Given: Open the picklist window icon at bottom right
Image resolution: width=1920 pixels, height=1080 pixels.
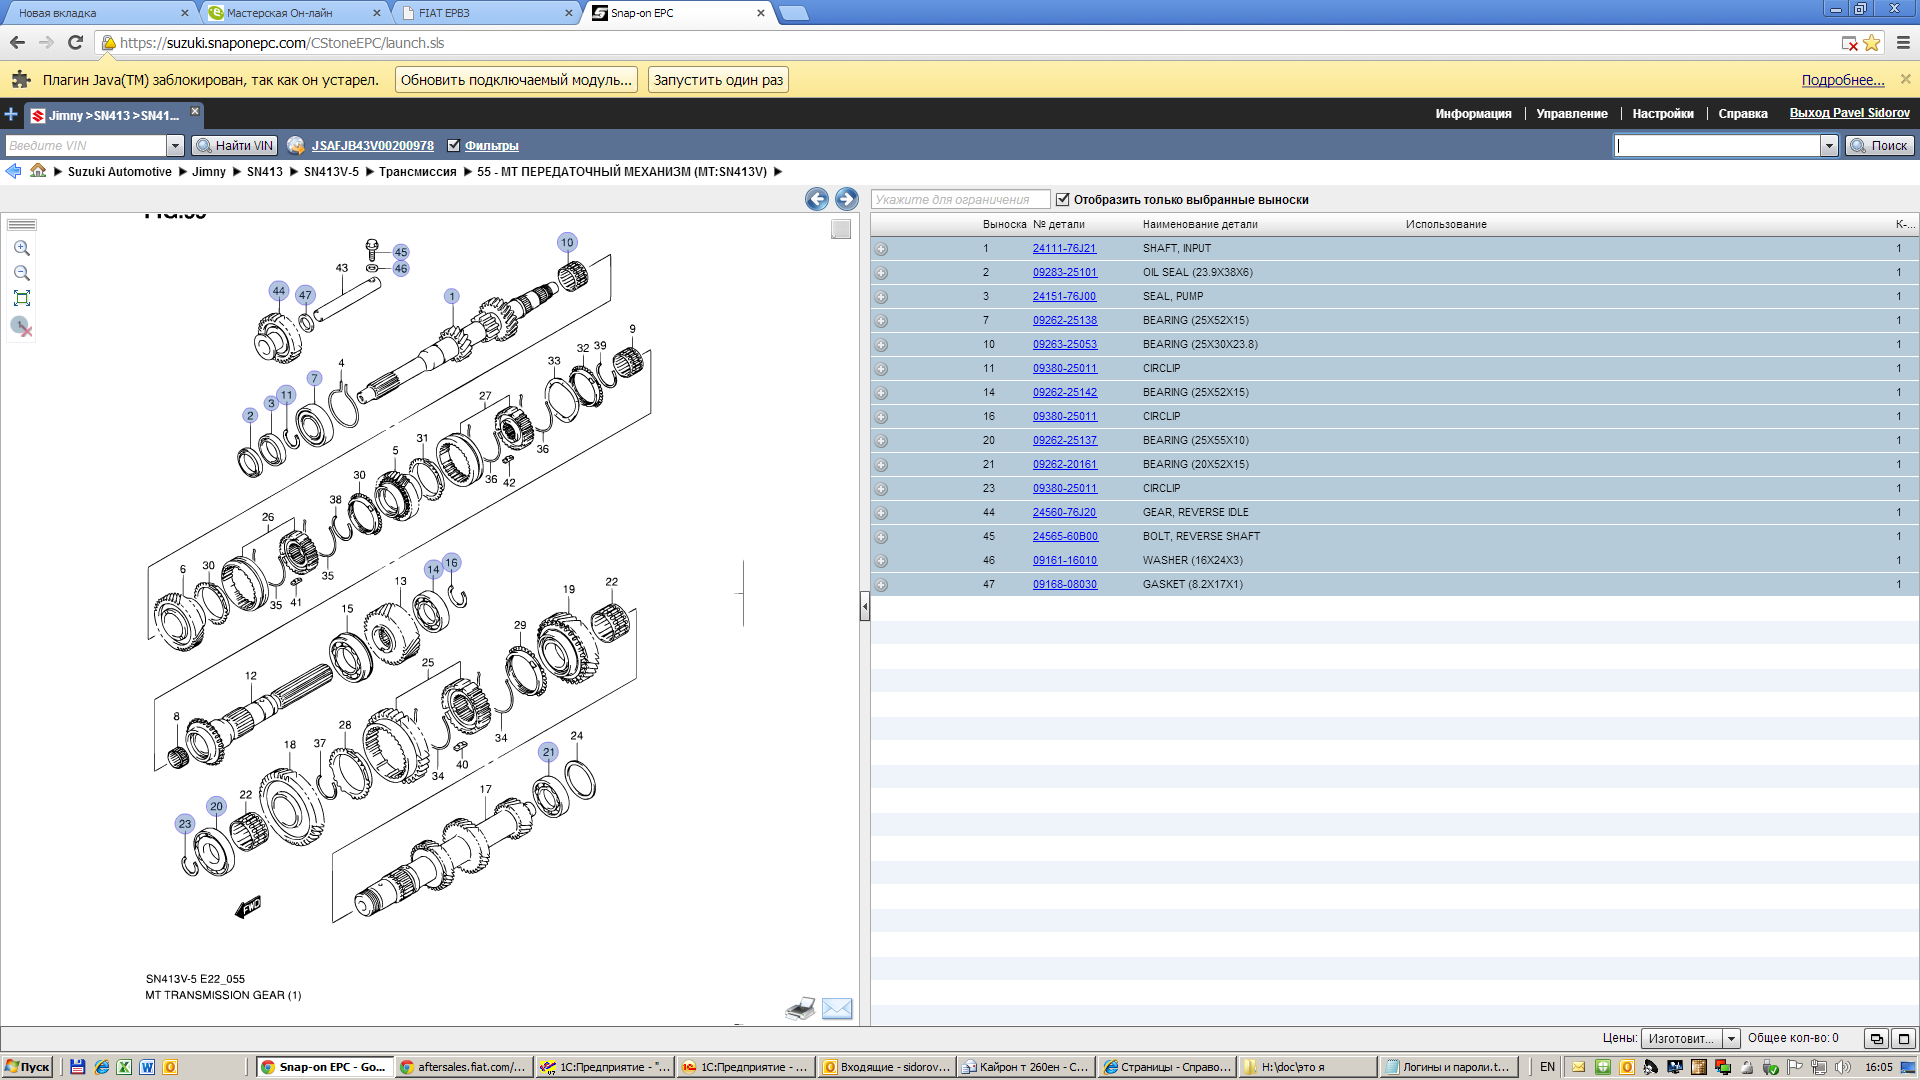Looking at the screenshot, I should (1877, 1039).
